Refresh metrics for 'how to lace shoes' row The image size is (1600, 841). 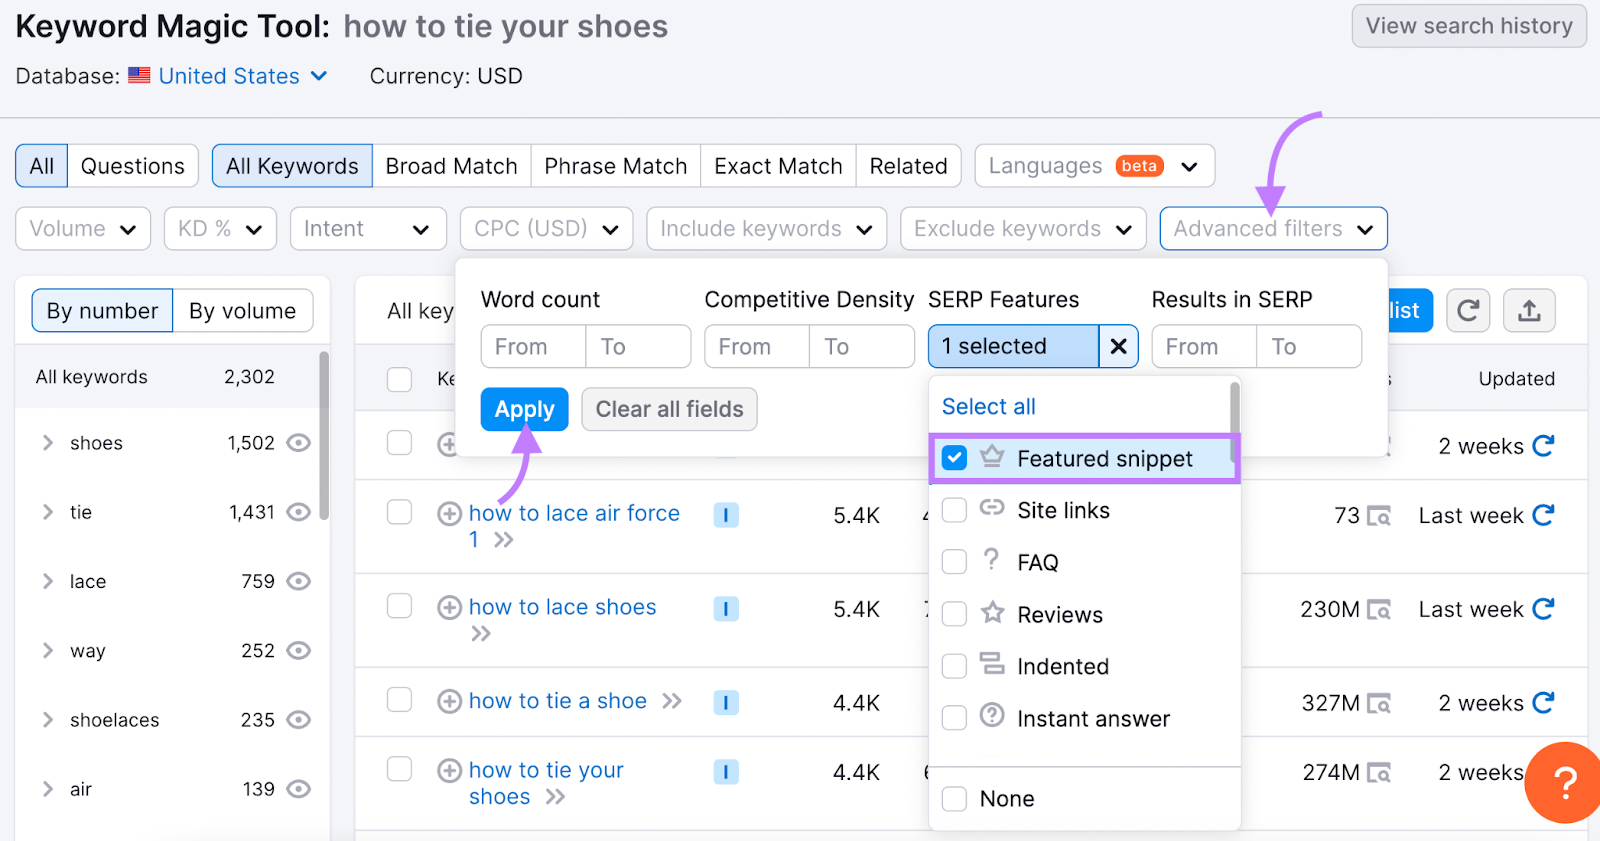point(1543,609)
